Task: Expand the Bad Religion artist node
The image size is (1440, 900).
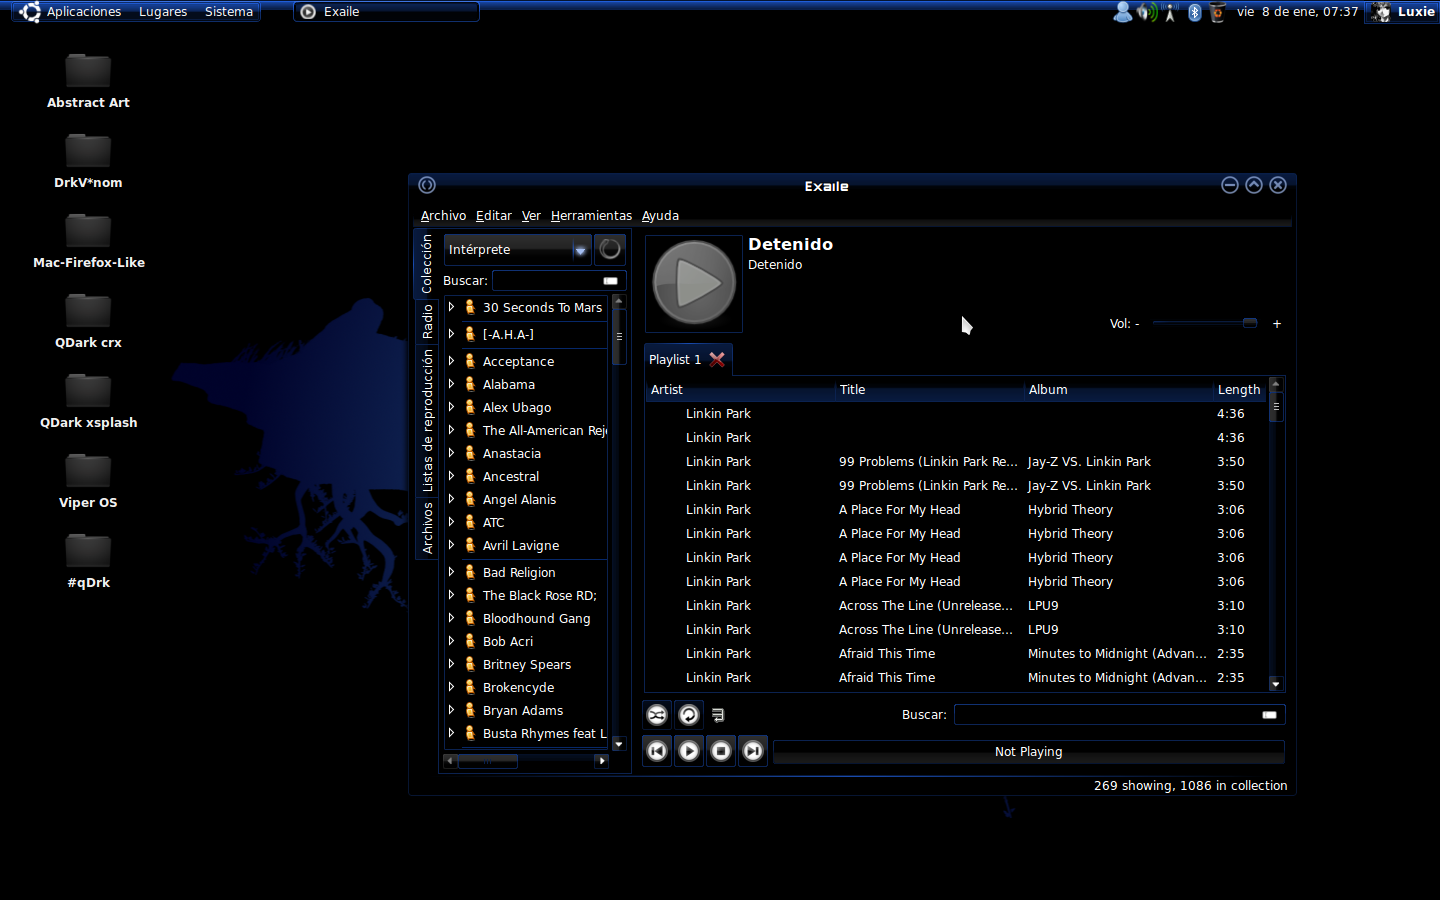Action: click(451, 572)
